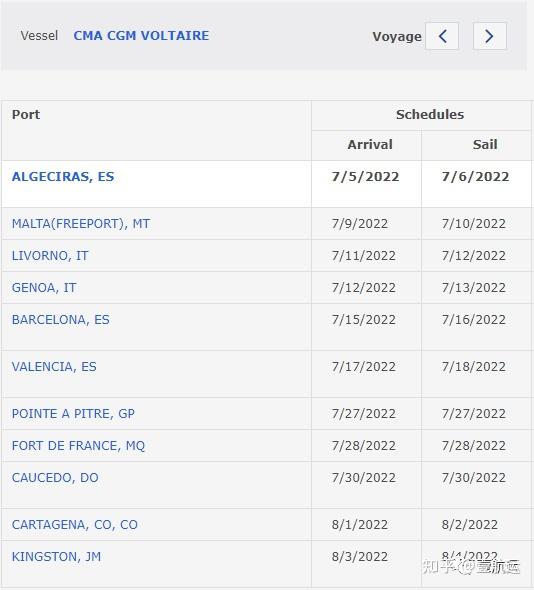Select the Algeciras arrival date 7/5/2022

click(x=365, y=176)
